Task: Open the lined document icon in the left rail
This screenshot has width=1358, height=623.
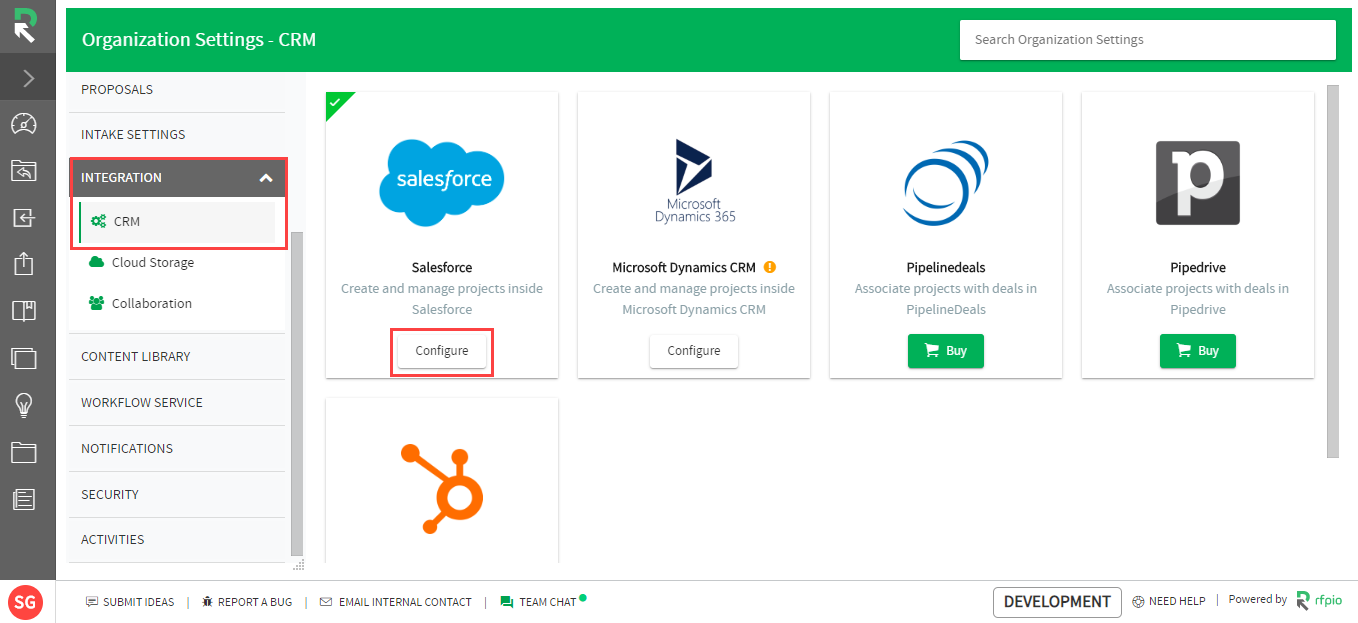Action: click(24, 499)
